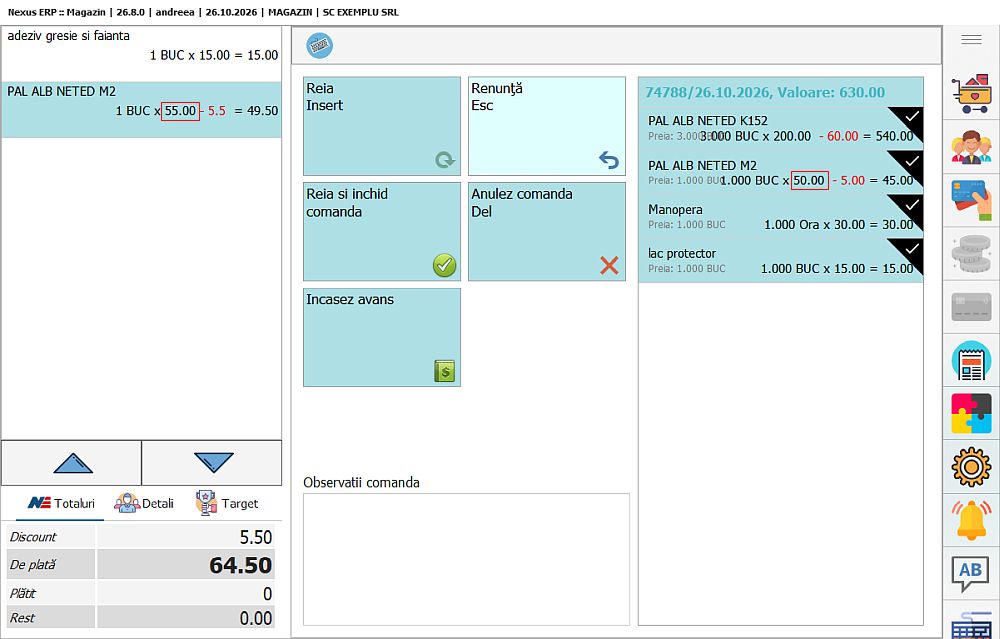Click the order header 74788/26.10.2026, Valoare: 630.00
Screen dimensions: 1000x639
click(x=765, y=92)
